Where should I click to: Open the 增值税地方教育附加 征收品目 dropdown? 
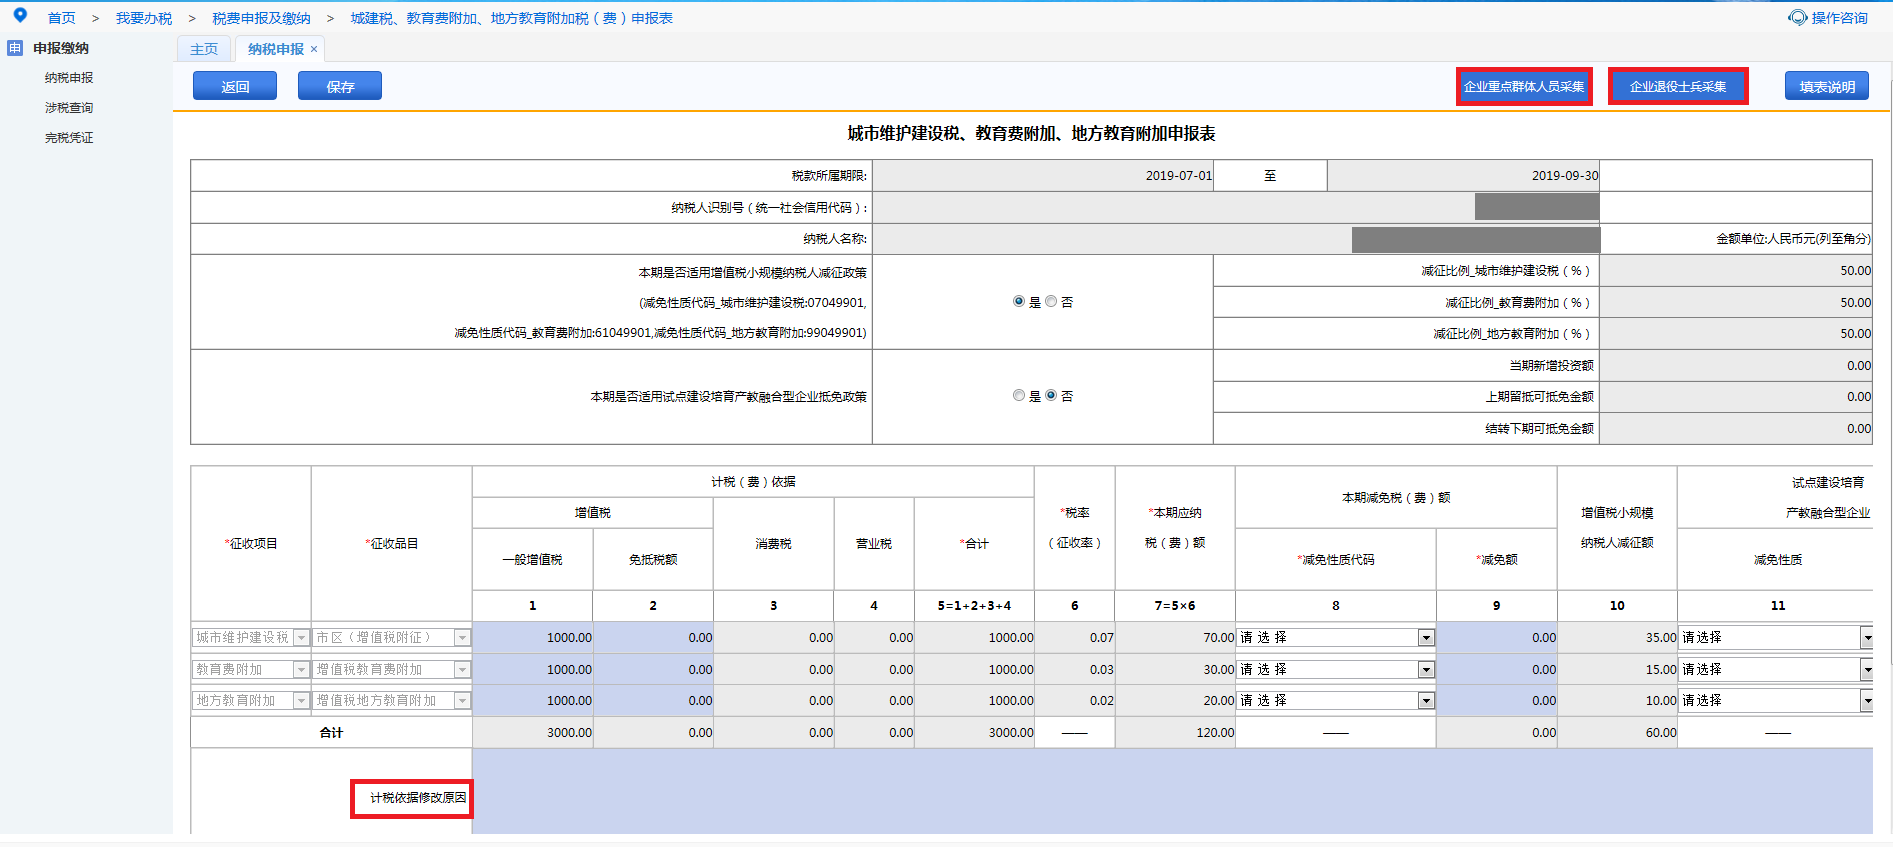[391, 700]
